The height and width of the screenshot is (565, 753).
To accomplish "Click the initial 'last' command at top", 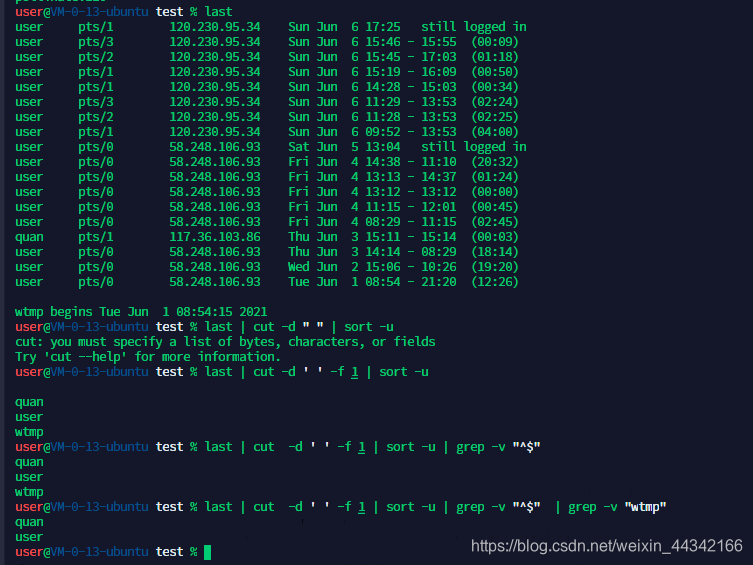I will (219, 12).
